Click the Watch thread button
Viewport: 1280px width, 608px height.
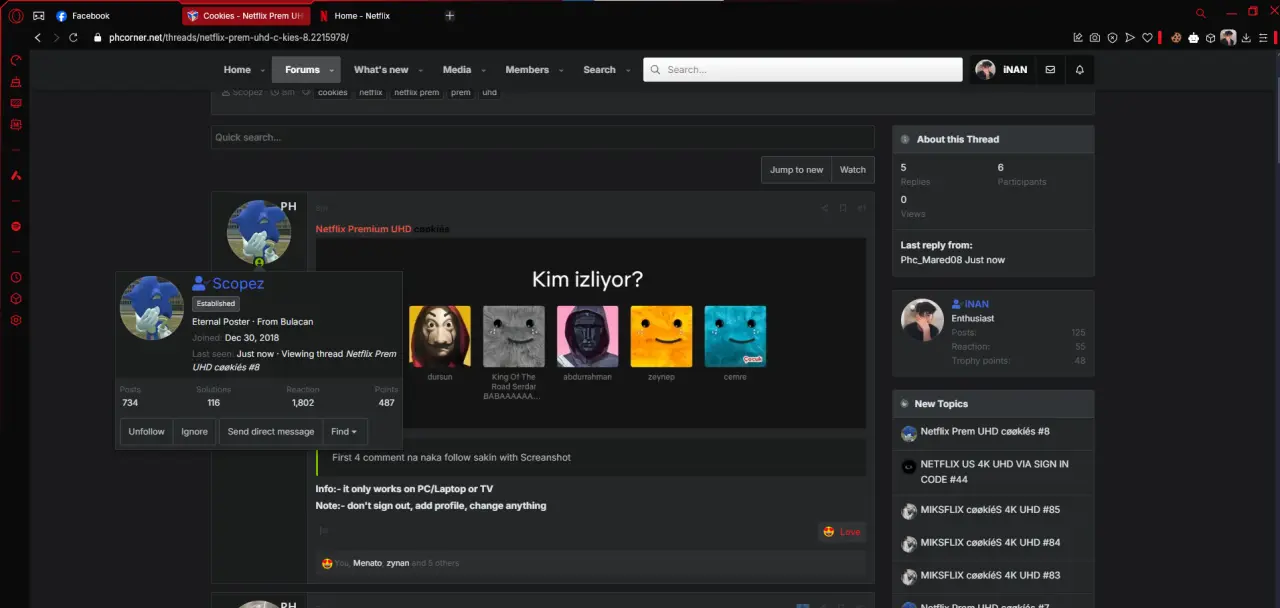[x=853, y=170]
